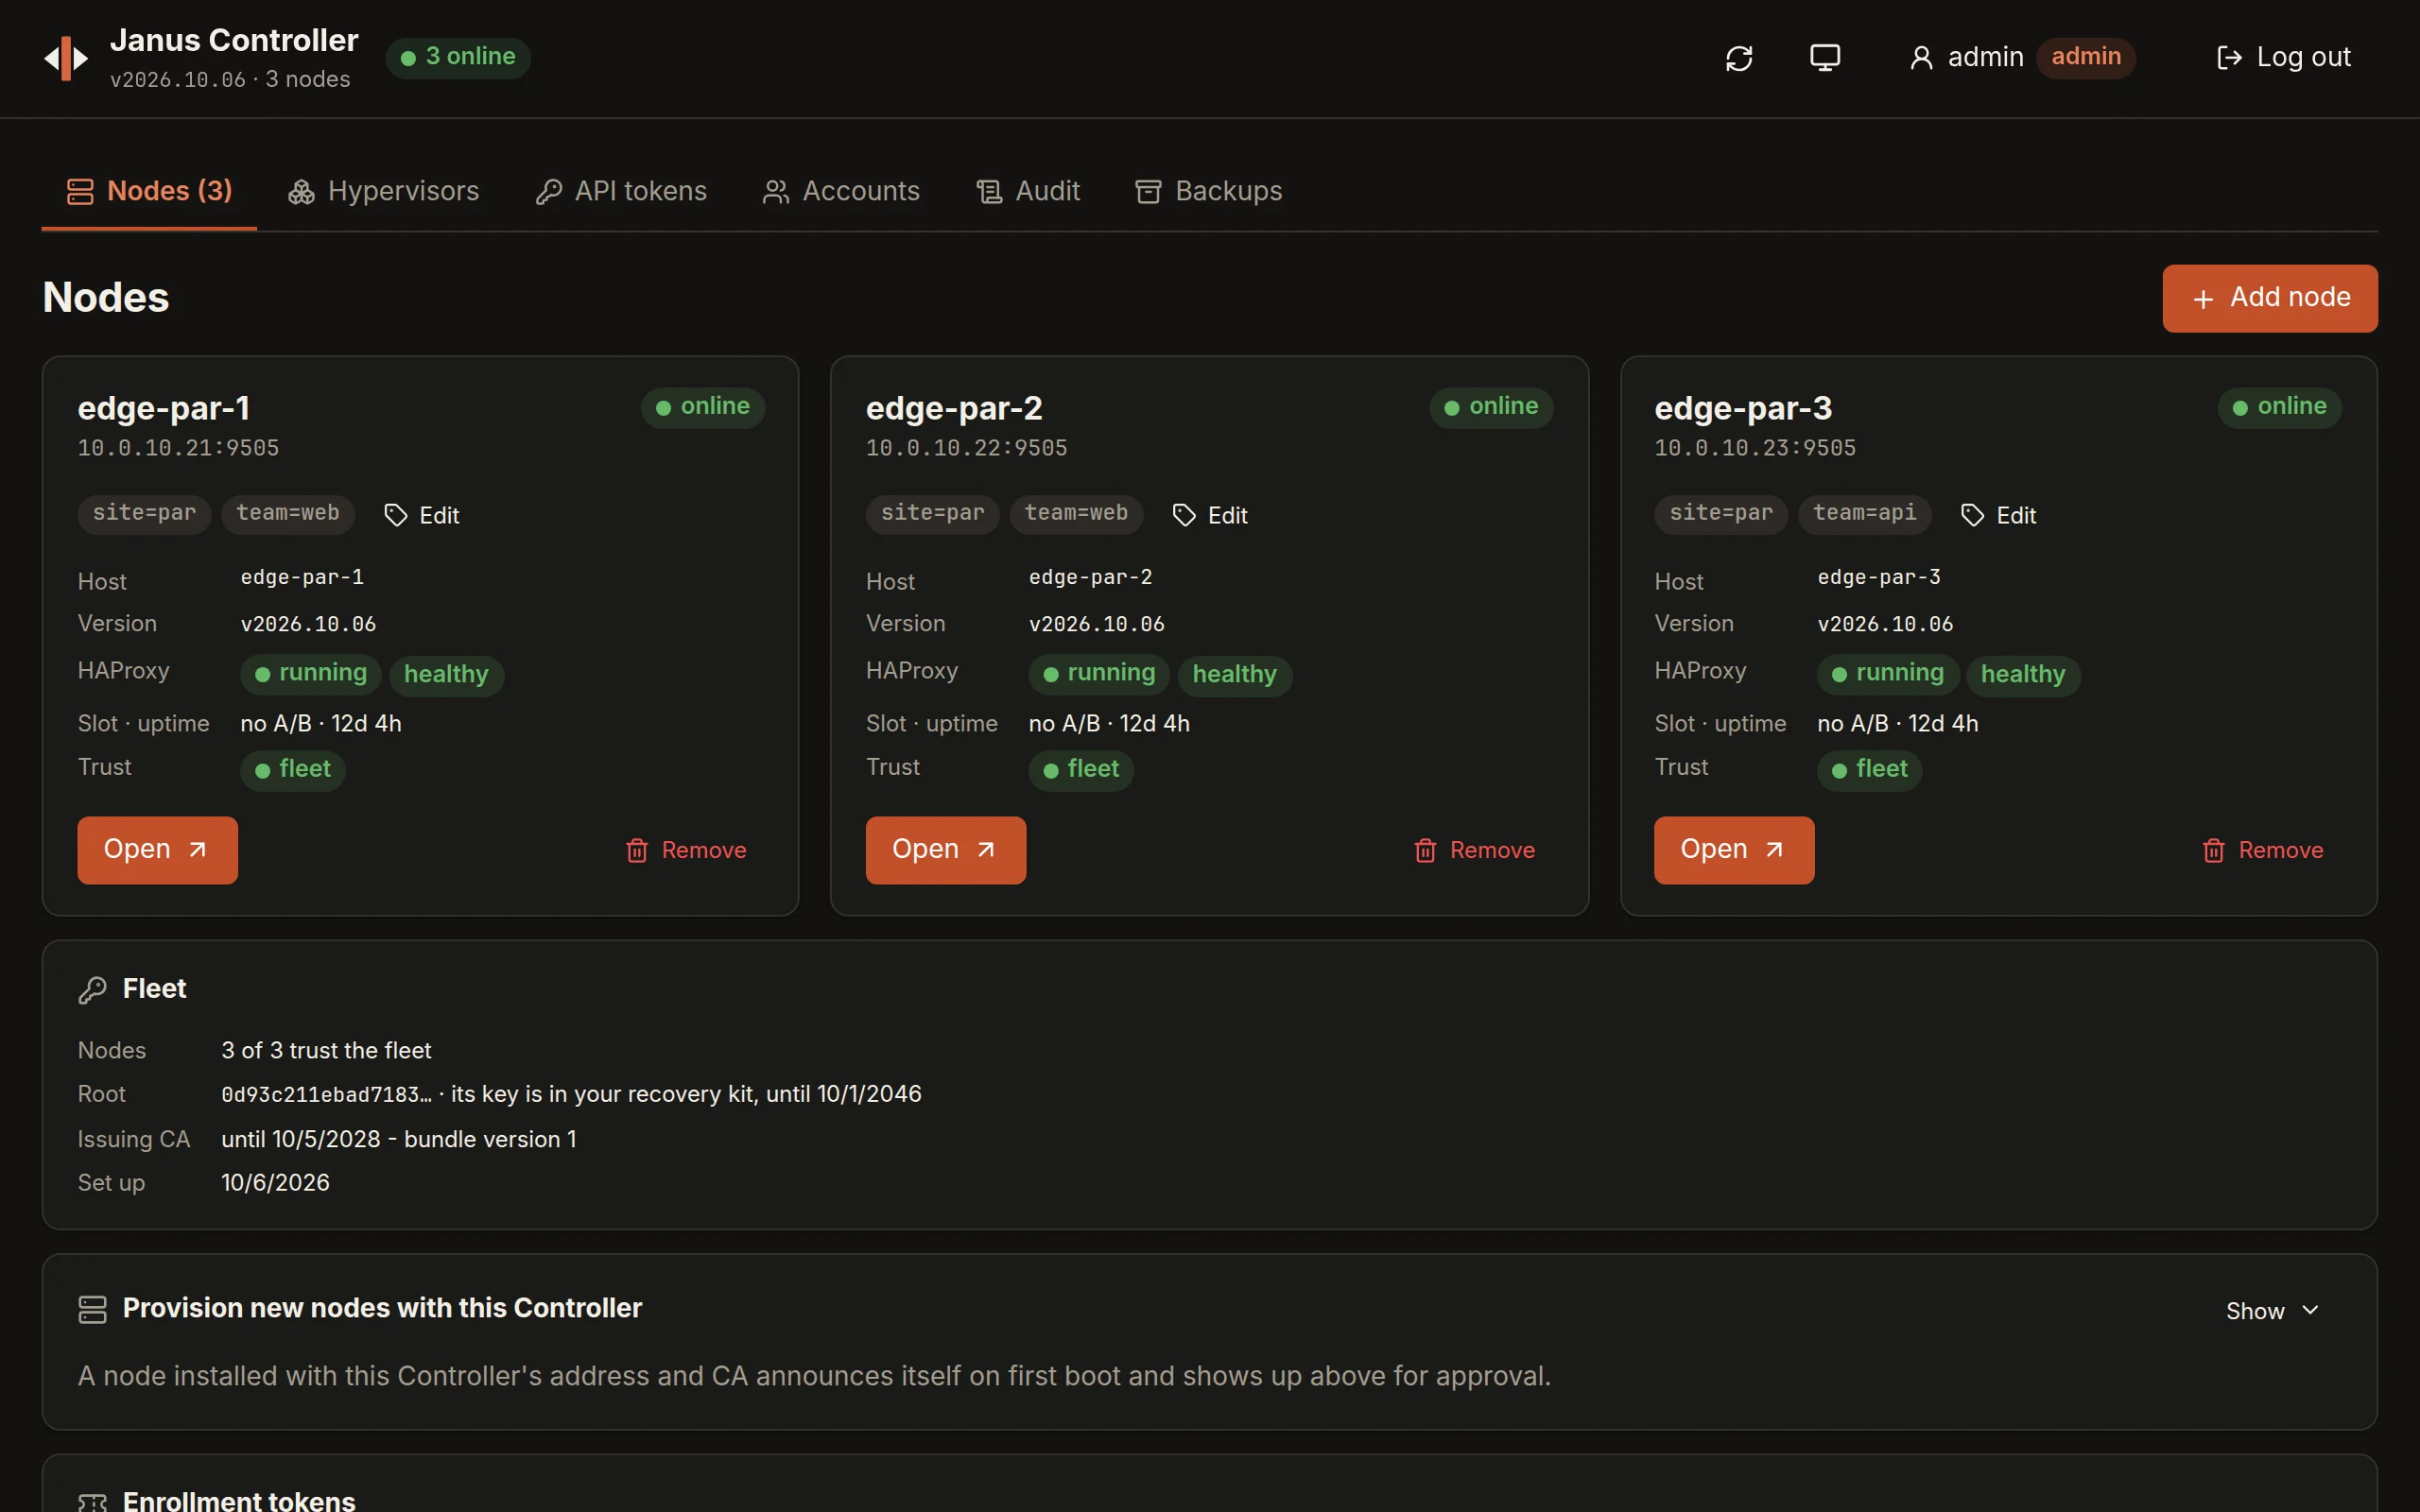Screen dimensions: 2420x1512
Task: Open the API tokens tab
Action: (621, 191)
